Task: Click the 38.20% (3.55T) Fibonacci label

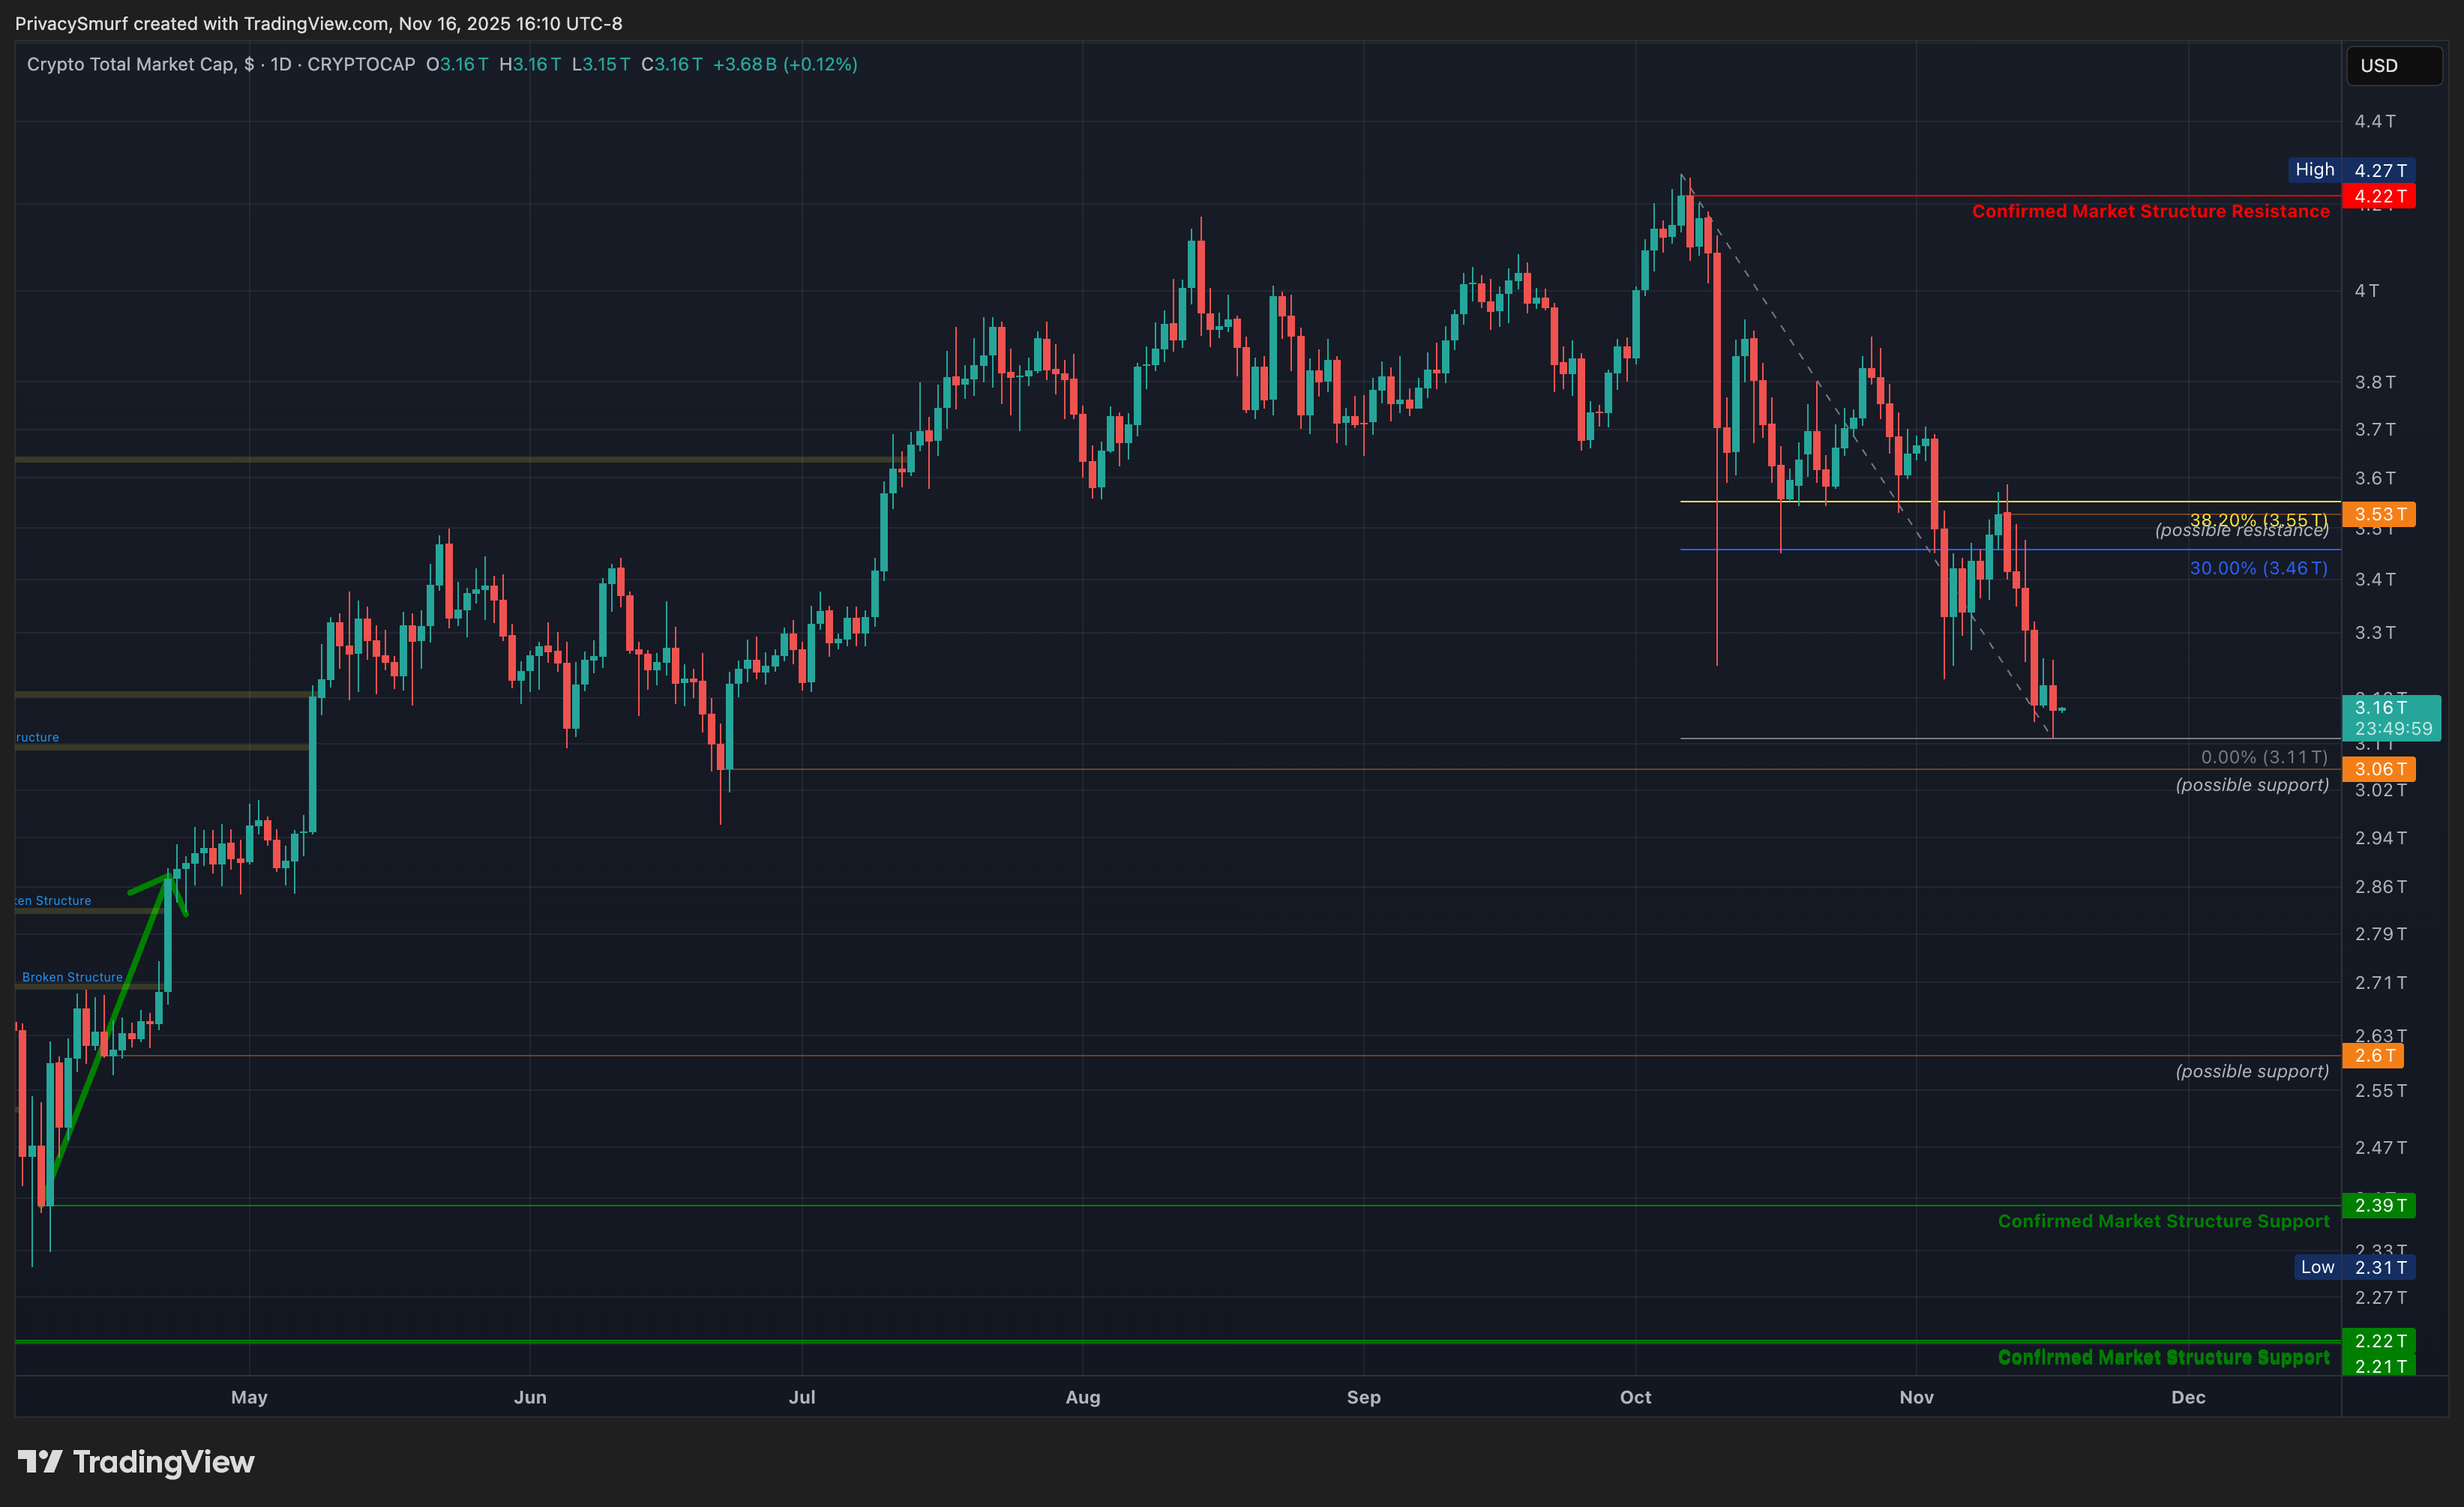Action: point(2258,519)
